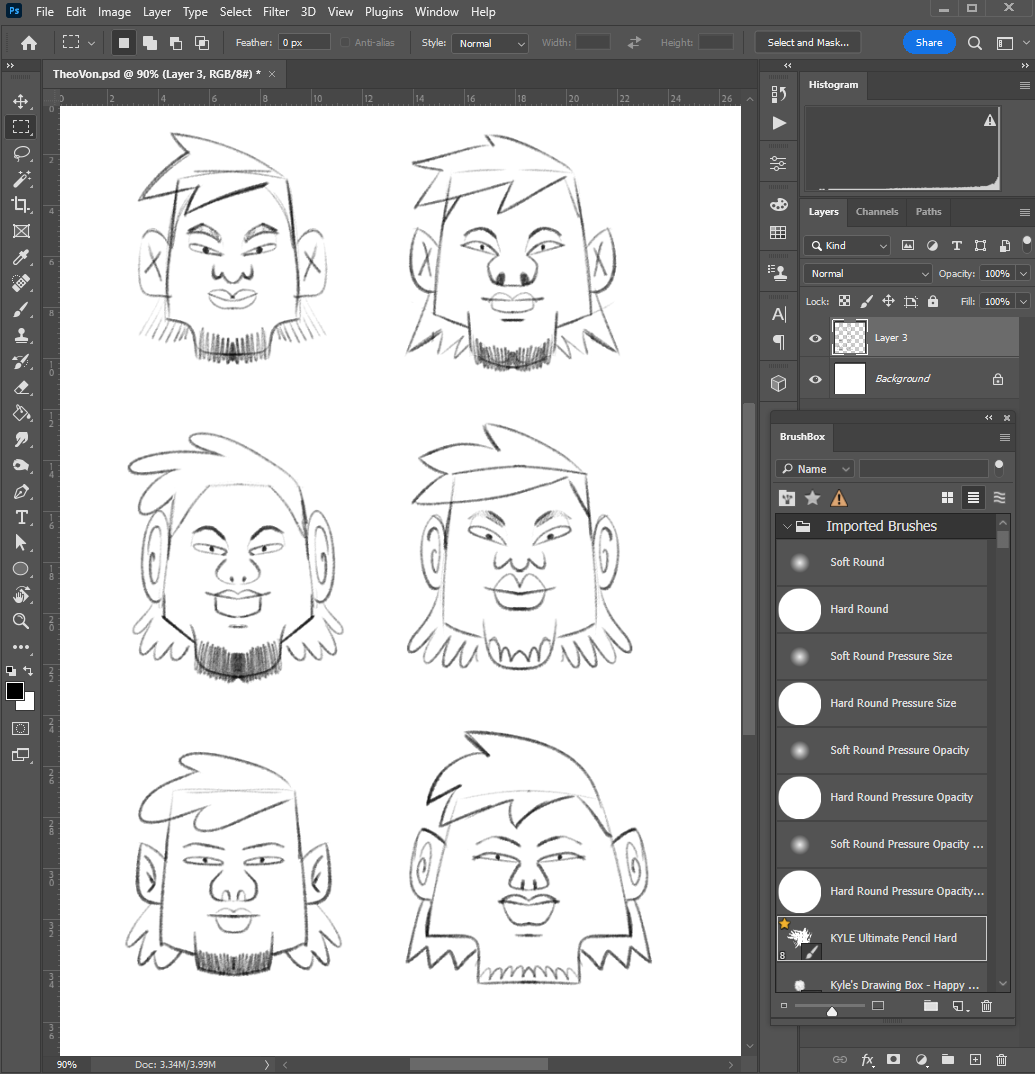Open the Filter menu
This screenshot has height=1074, width=1035.
tap(276, 12)
